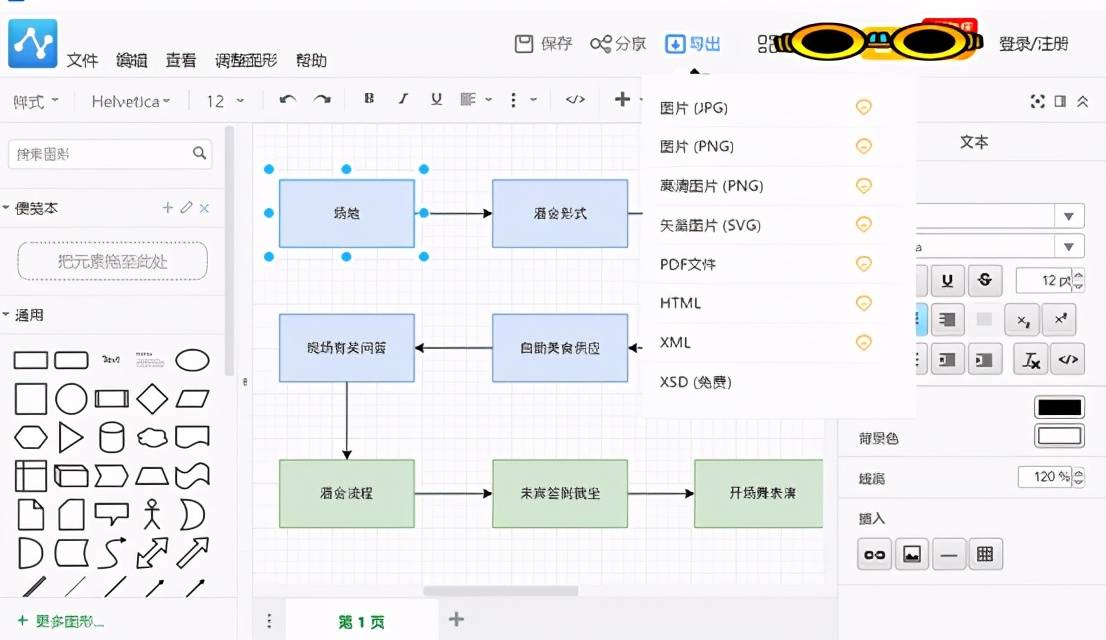Select the cloud shape in the palette

click(151, 437)
